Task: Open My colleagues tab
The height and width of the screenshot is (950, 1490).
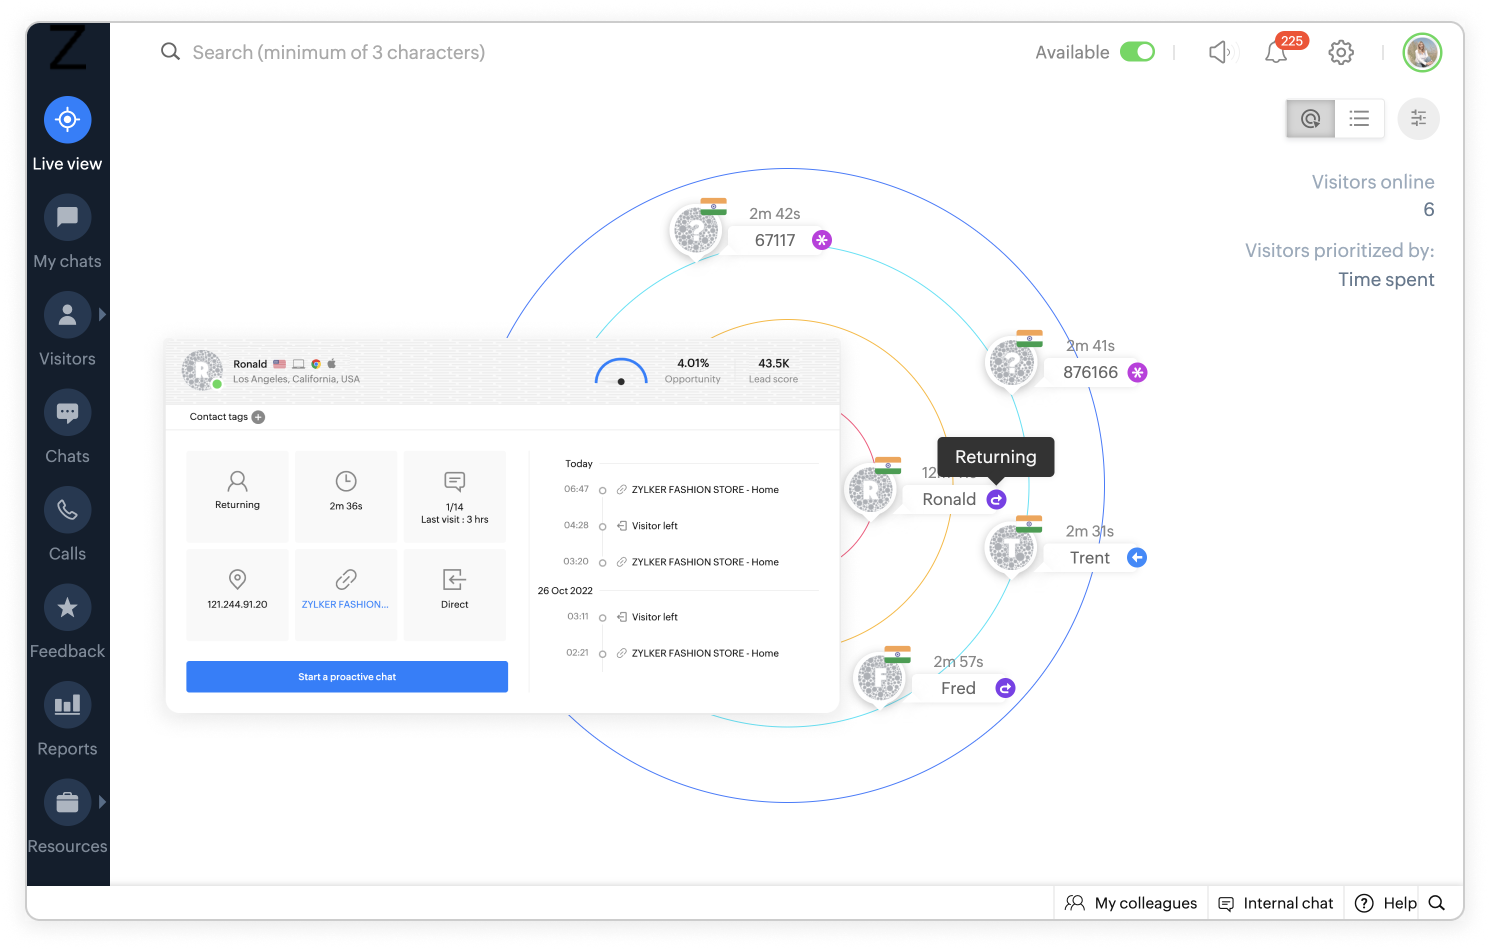Action: click(1131, 903)
